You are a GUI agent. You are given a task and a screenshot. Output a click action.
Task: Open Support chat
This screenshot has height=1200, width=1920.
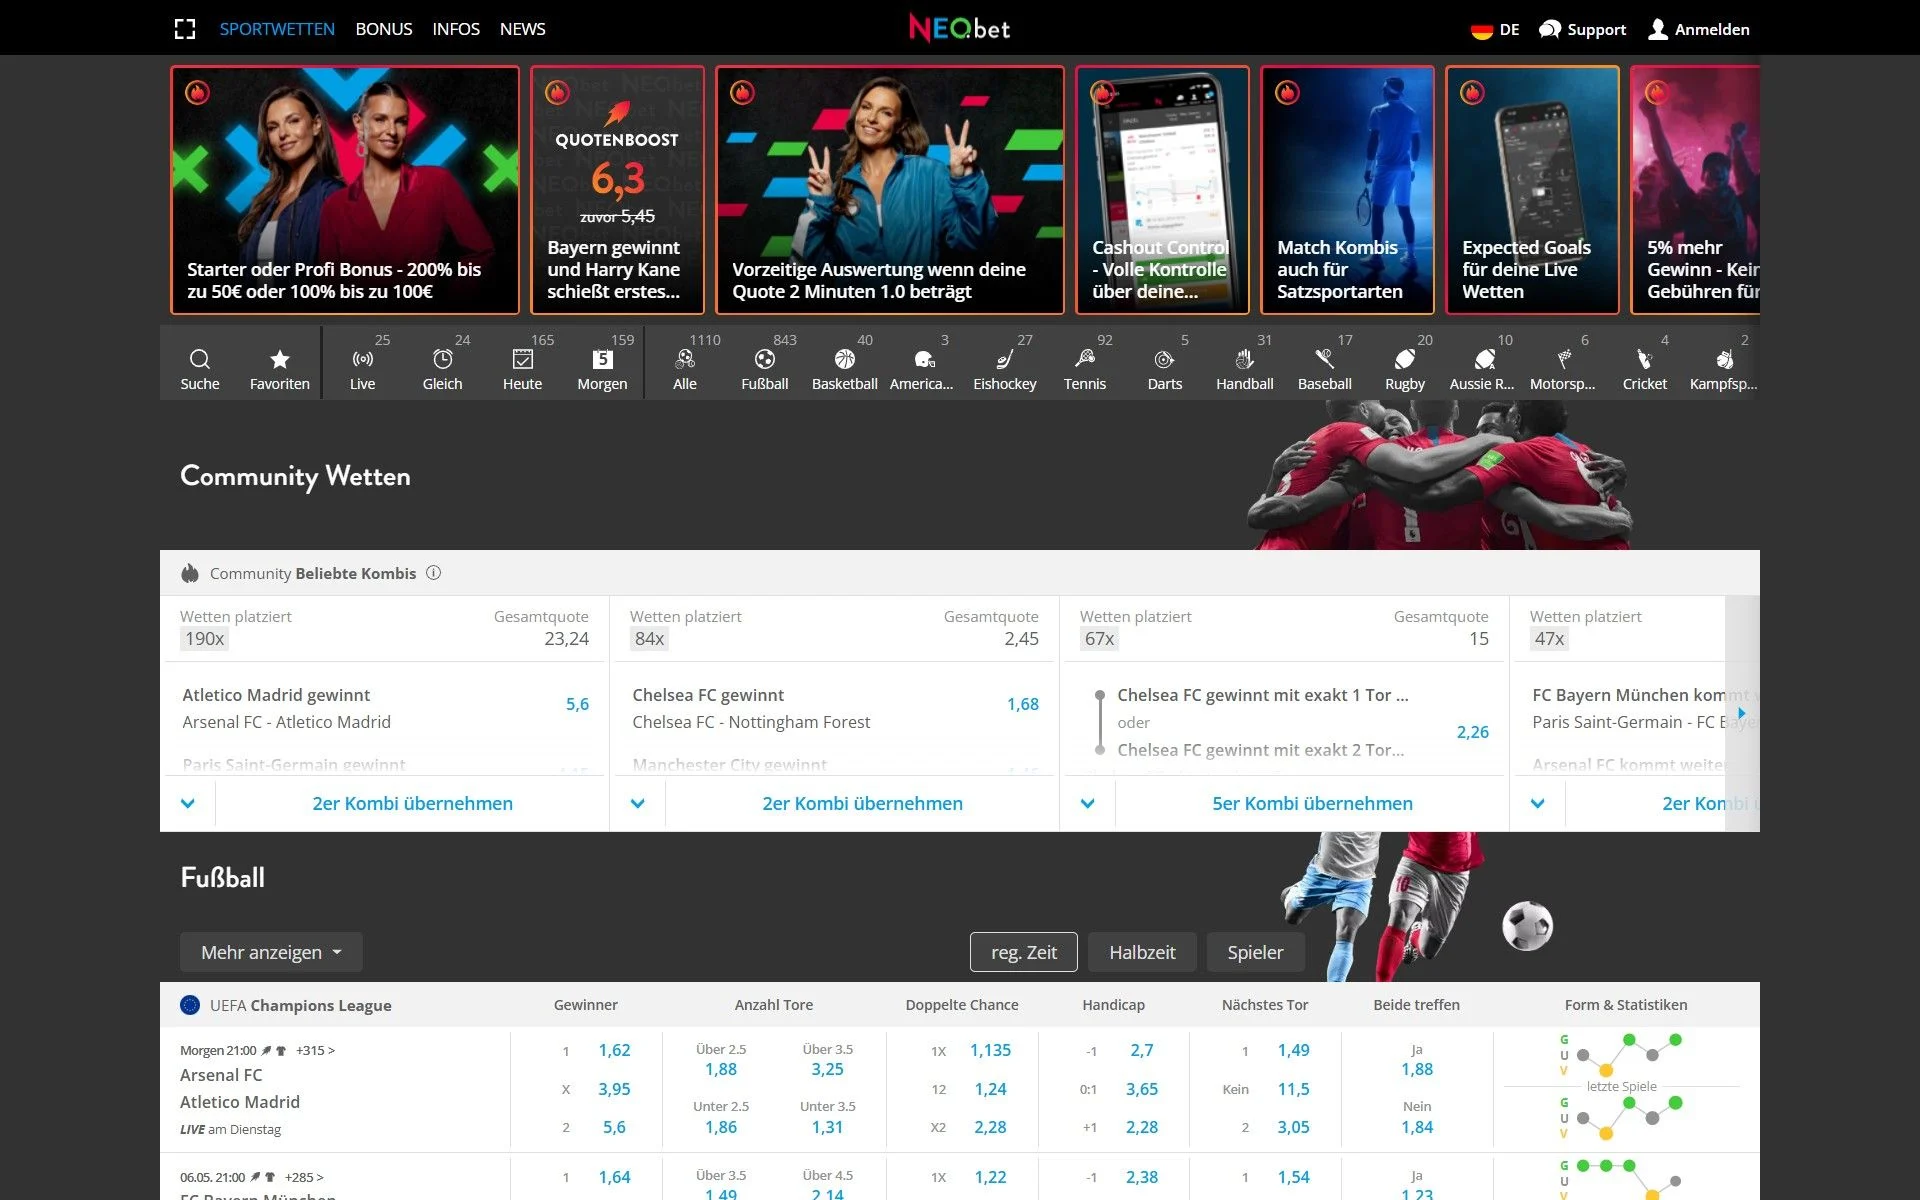(x=1582, y=30)
